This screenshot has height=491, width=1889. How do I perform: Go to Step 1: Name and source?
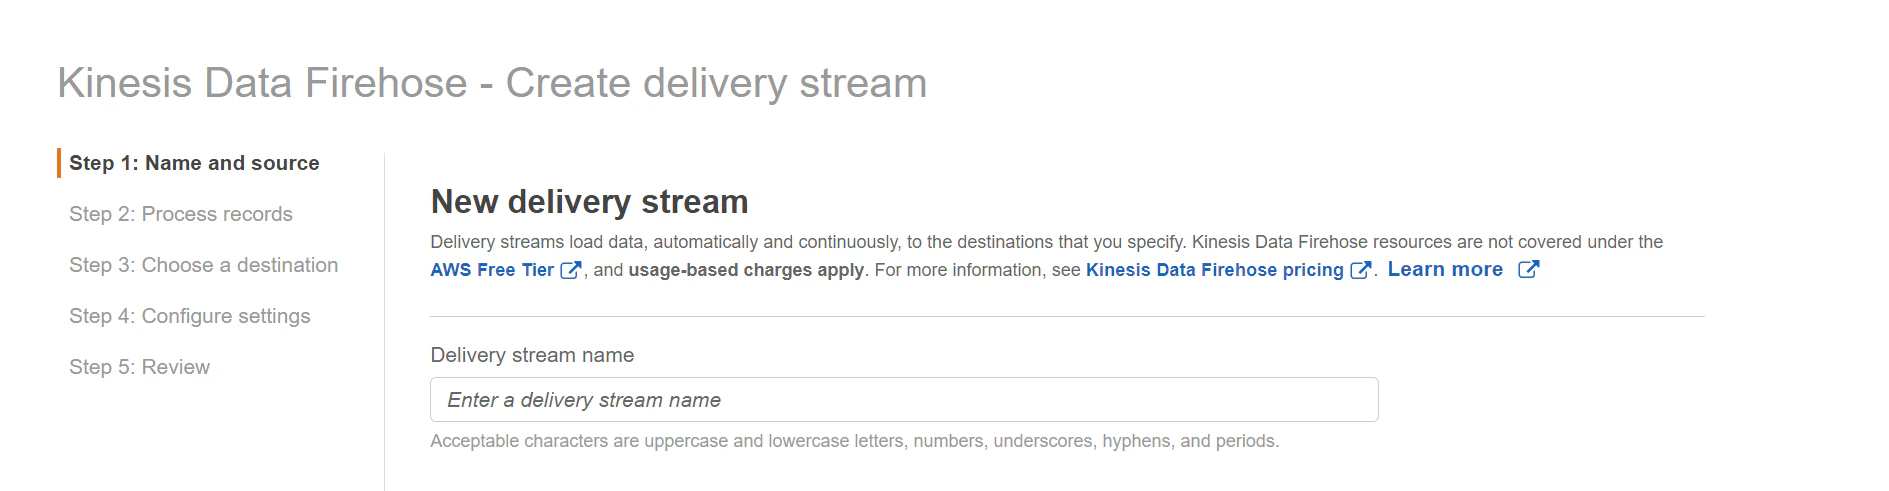point(194,163)
